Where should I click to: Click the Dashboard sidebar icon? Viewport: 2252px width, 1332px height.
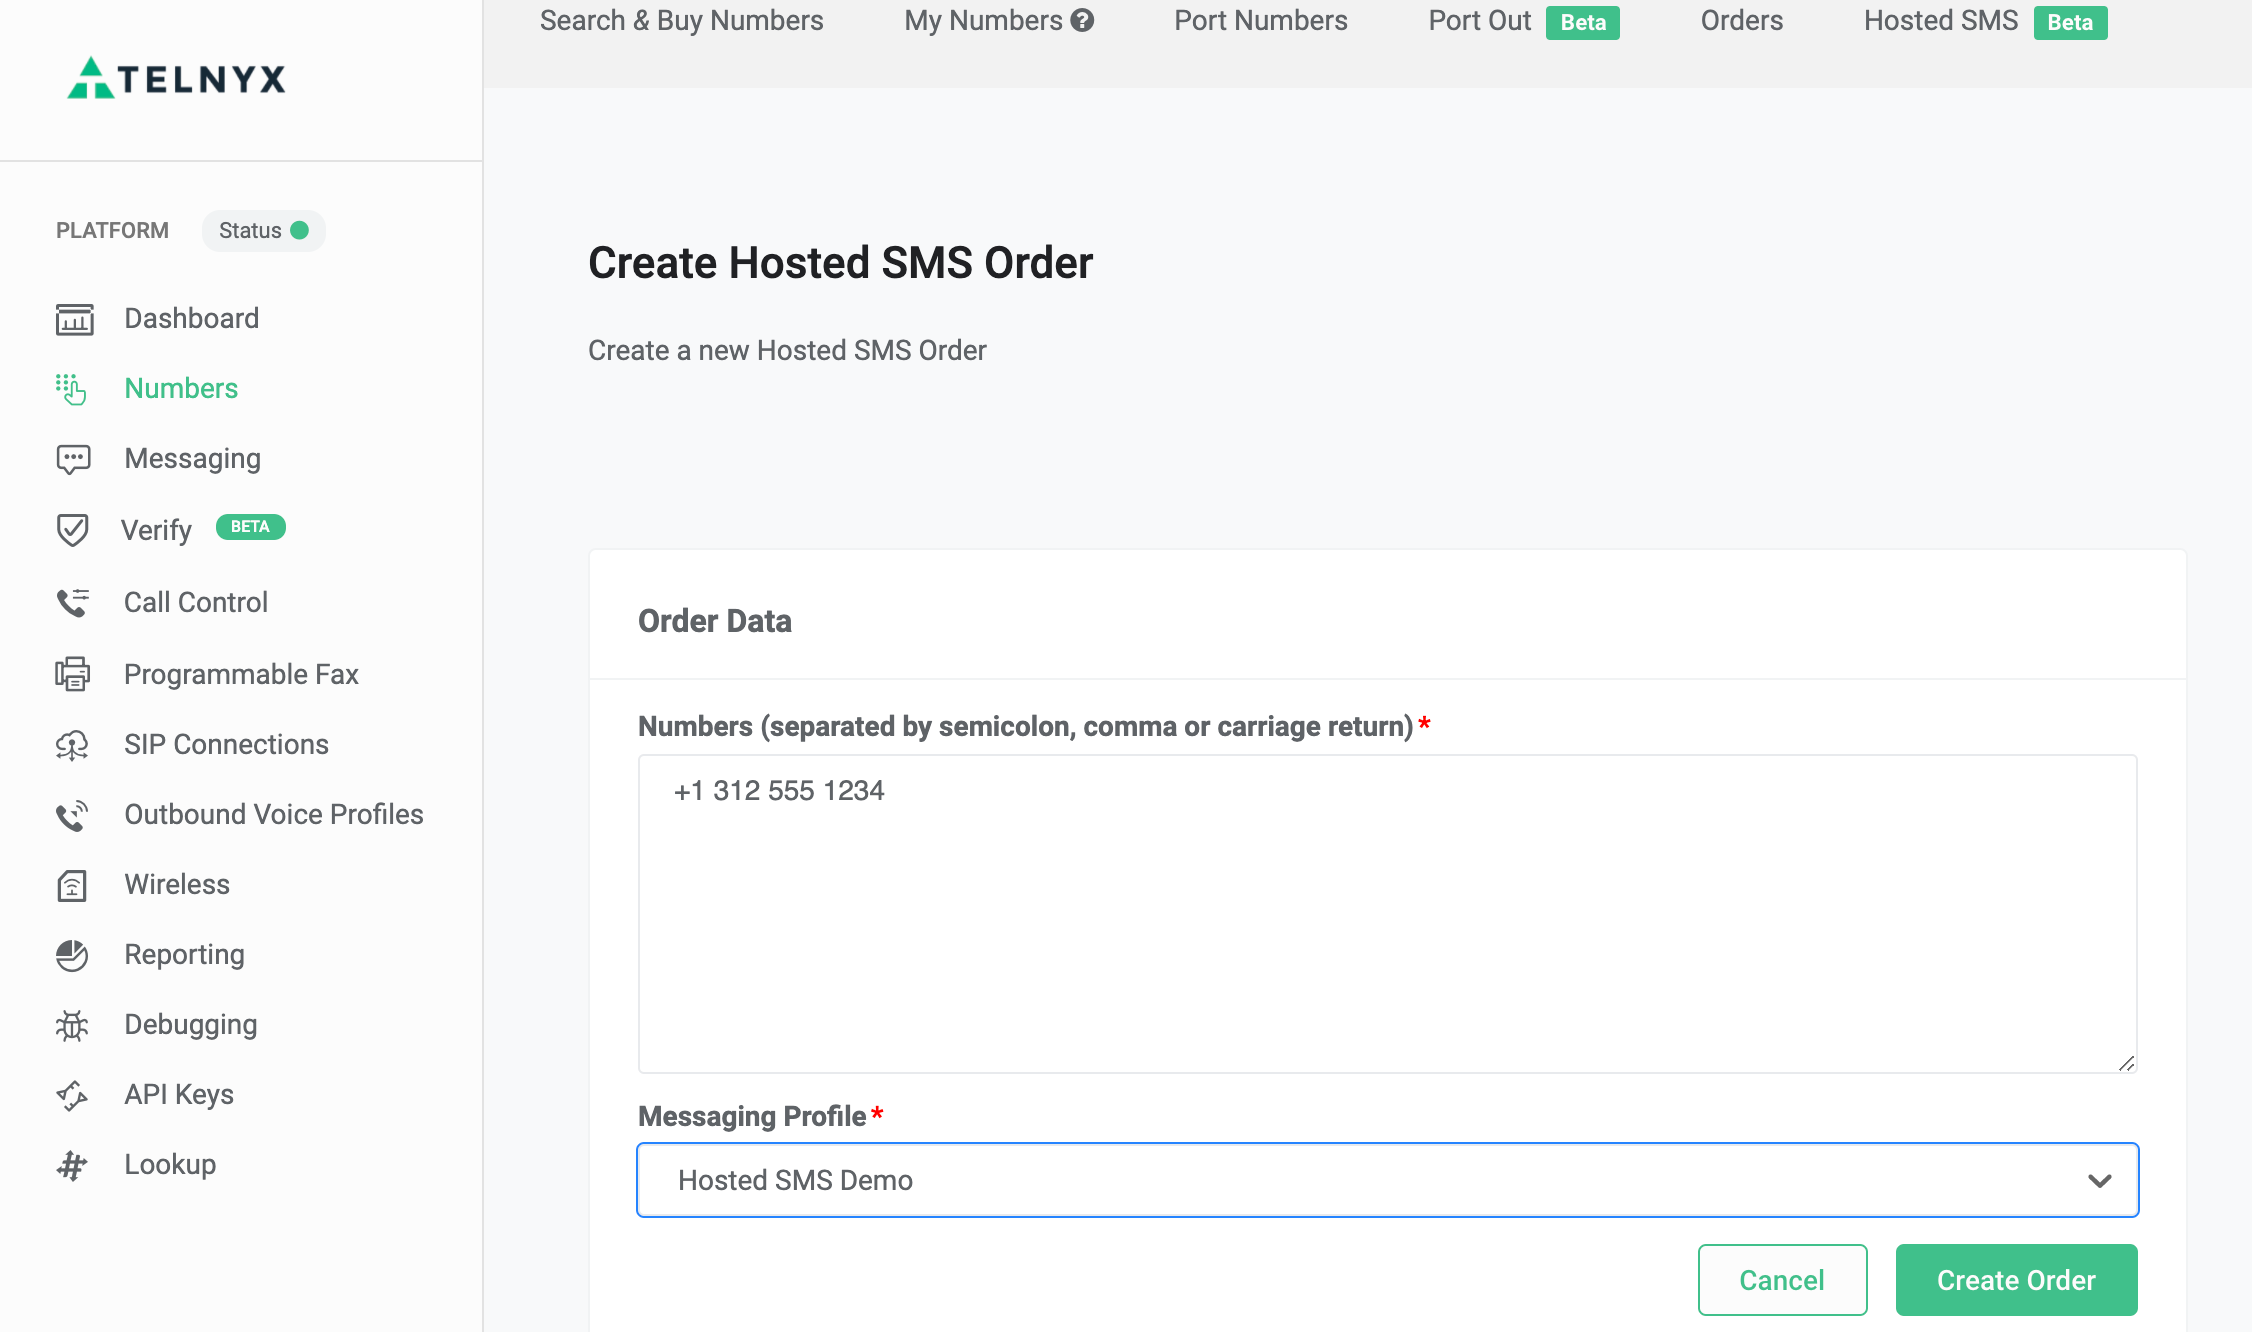click(x=74, y=319)
